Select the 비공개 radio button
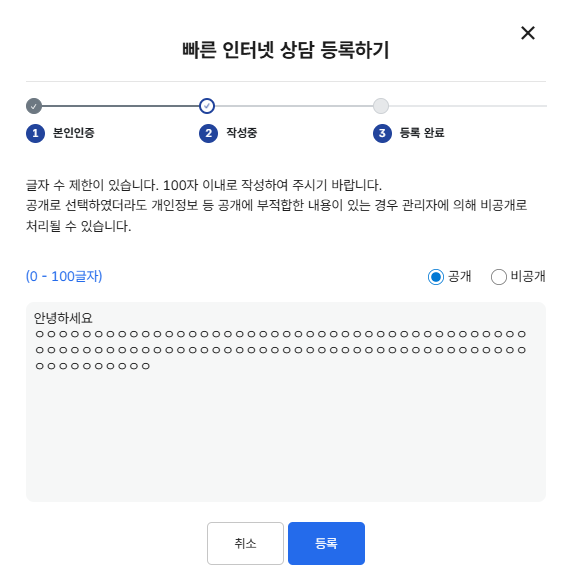The height and width of the screenshot is (583, 570). 499,277
